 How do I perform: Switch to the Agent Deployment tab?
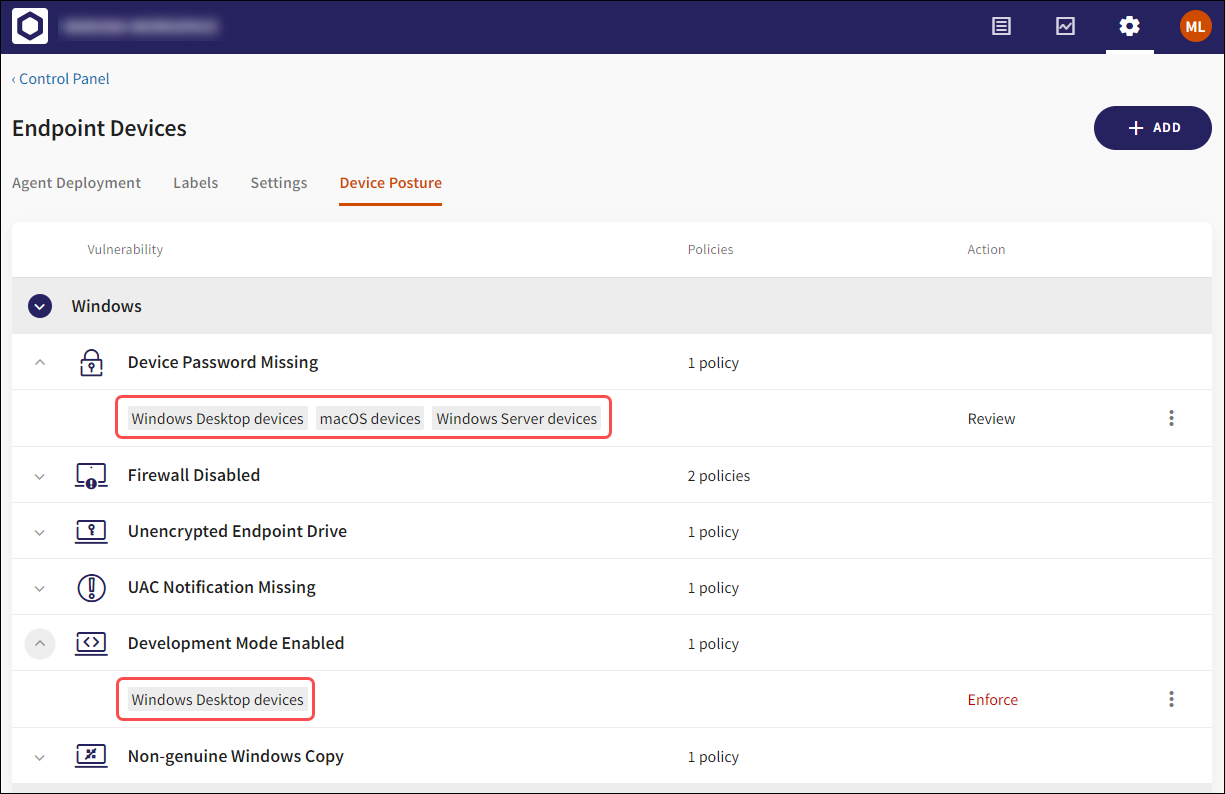point(76,183)
